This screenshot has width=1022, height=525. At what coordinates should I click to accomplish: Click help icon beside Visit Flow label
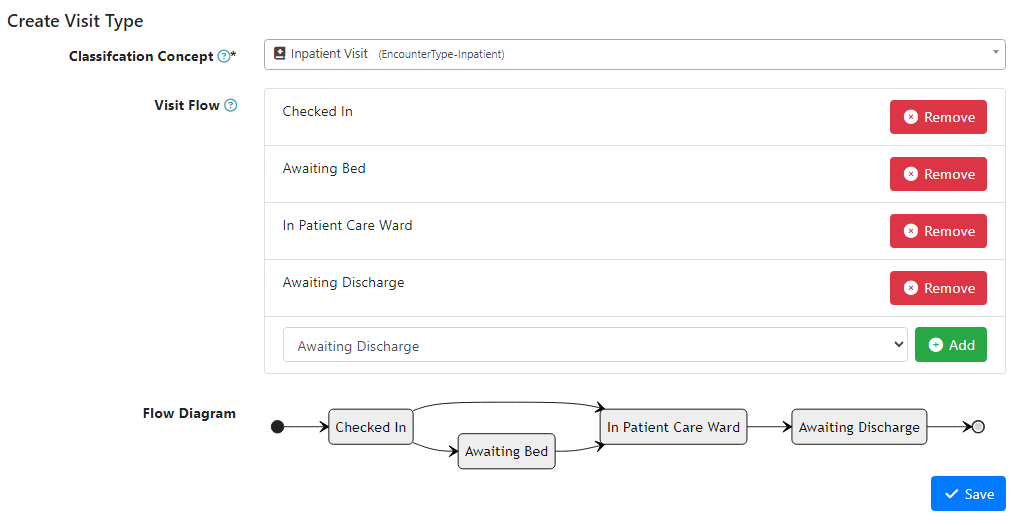[x=231, y=105]
